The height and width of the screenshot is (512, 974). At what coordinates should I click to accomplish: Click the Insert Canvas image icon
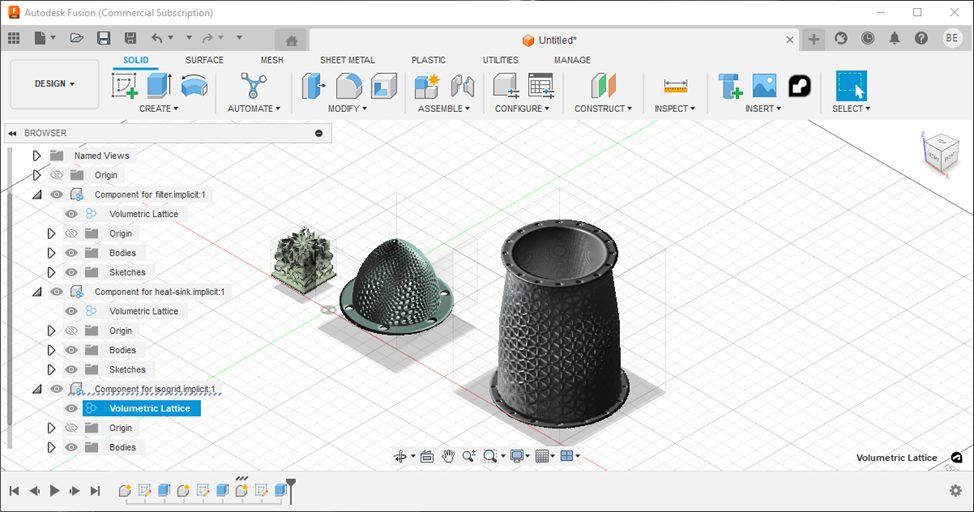(764, 86)
